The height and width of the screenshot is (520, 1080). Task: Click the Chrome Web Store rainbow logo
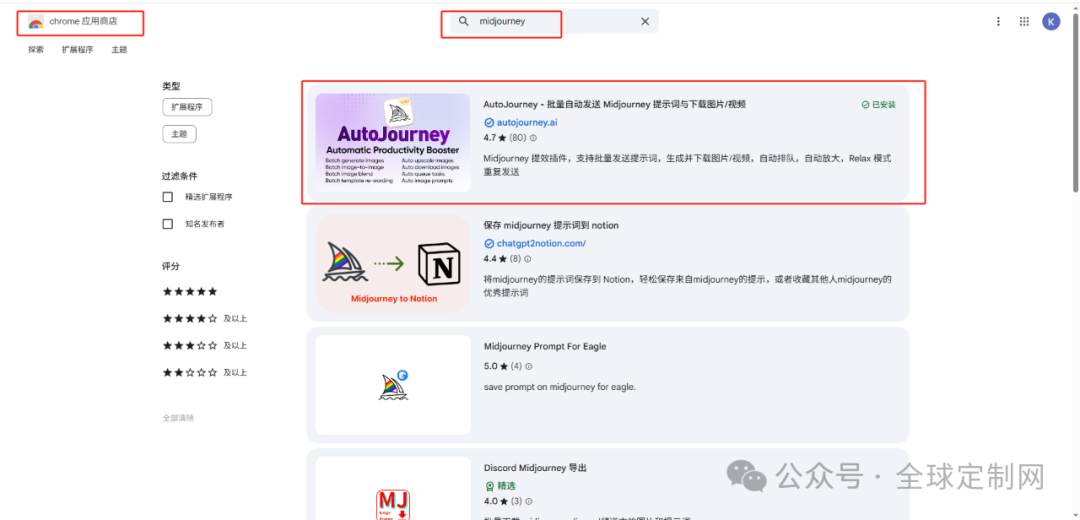[36, 22]
